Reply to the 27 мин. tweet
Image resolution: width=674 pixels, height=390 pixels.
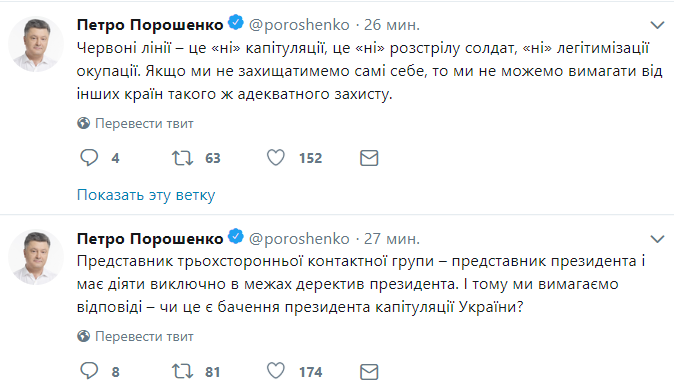[x=89, y=371]
